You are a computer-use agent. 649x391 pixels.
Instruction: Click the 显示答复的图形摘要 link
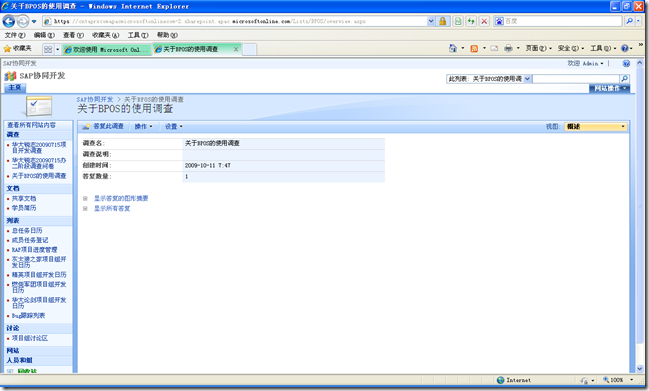pyautogui.click(x=121, y=199)
